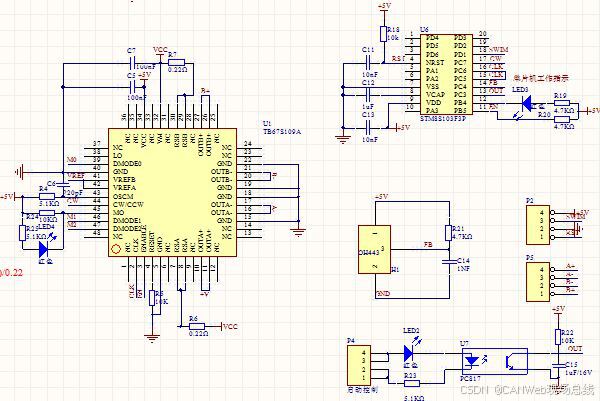
Task: Select pull-up resistor R18 symbol
Action: tap(383, 34)
